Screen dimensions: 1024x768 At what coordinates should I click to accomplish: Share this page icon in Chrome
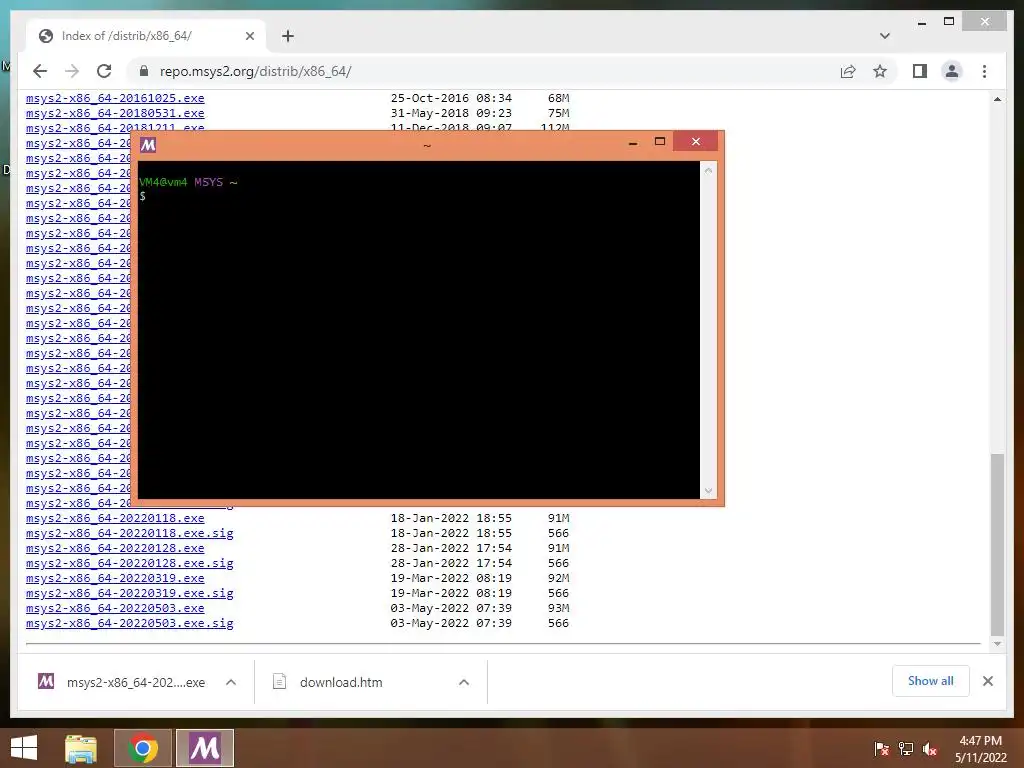pos(848,71)
